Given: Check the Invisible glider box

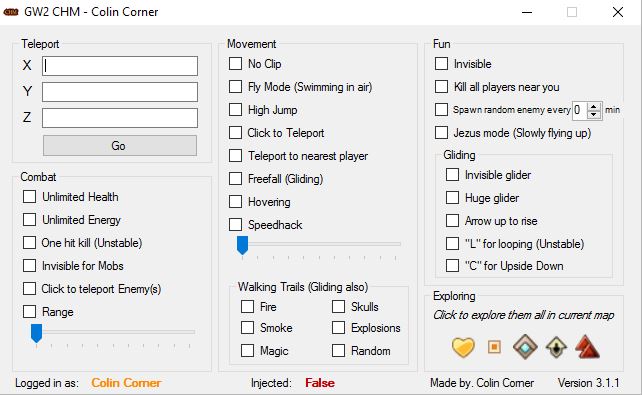Looking at the screenshot, I should (452, 175).
